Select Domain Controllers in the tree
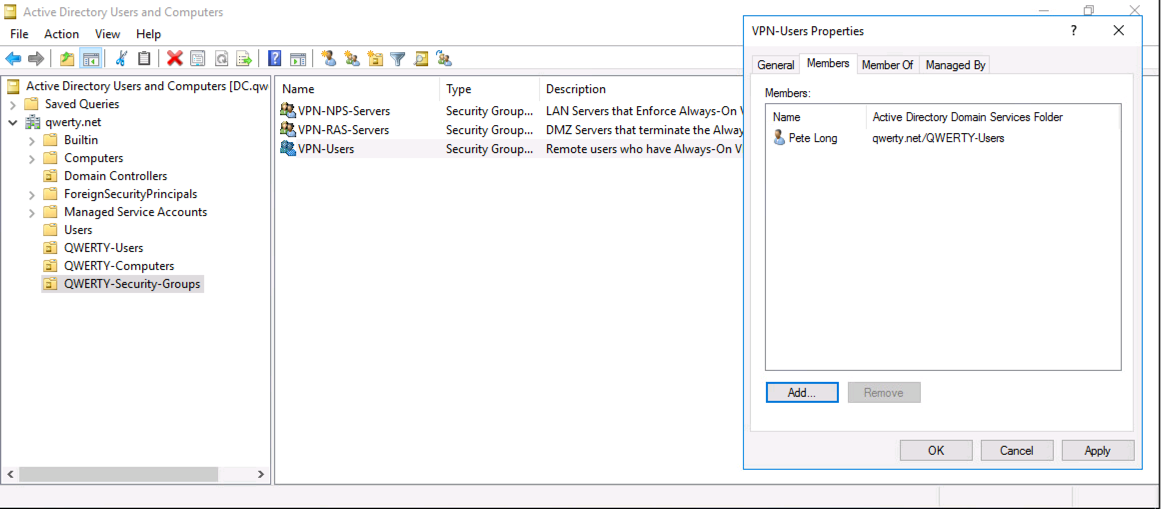The width and height of the screenshot is (1161, 509). point(116,176)
